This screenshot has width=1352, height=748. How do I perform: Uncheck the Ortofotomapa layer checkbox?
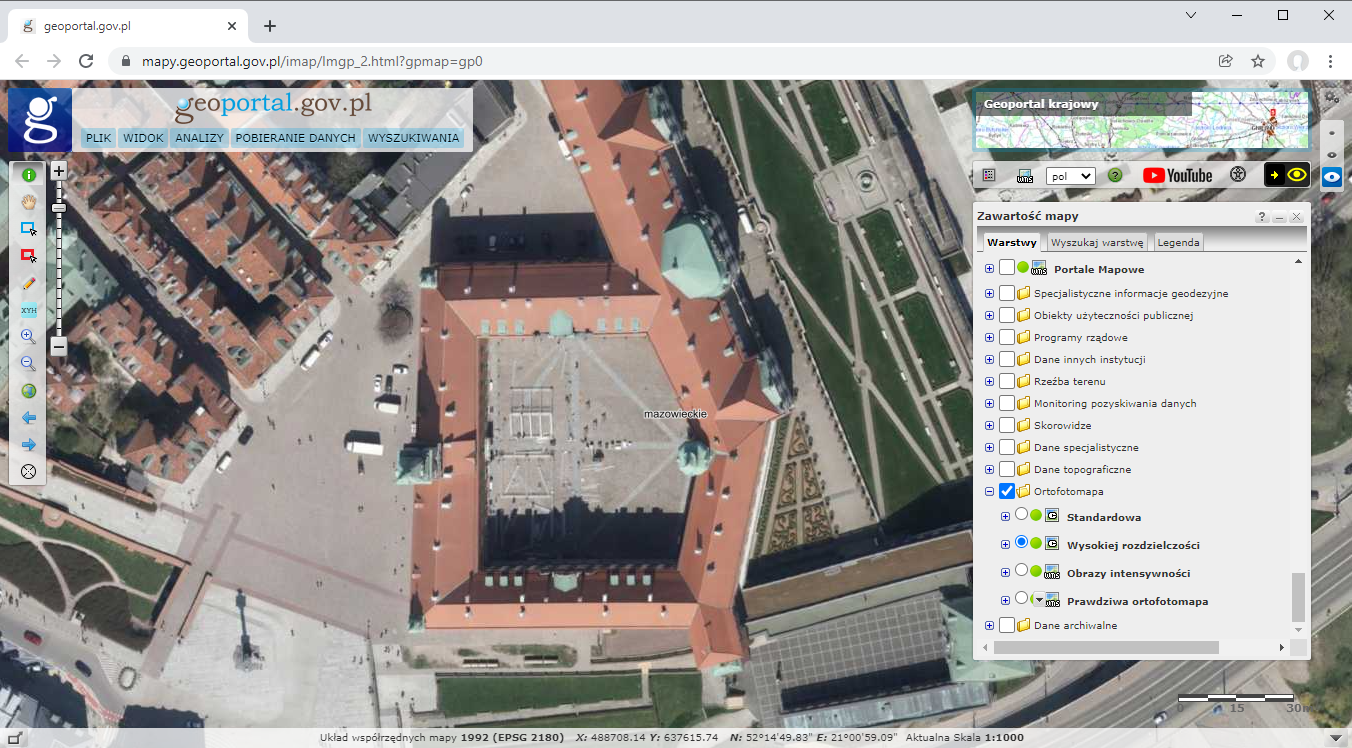click(x=1007, y=491)
